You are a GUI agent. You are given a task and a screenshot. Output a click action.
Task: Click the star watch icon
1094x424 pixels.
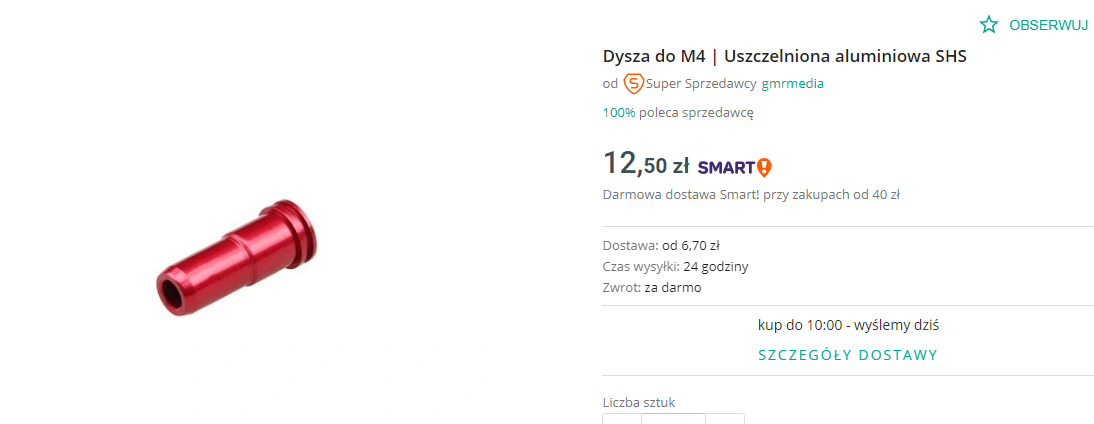(988, 25)
